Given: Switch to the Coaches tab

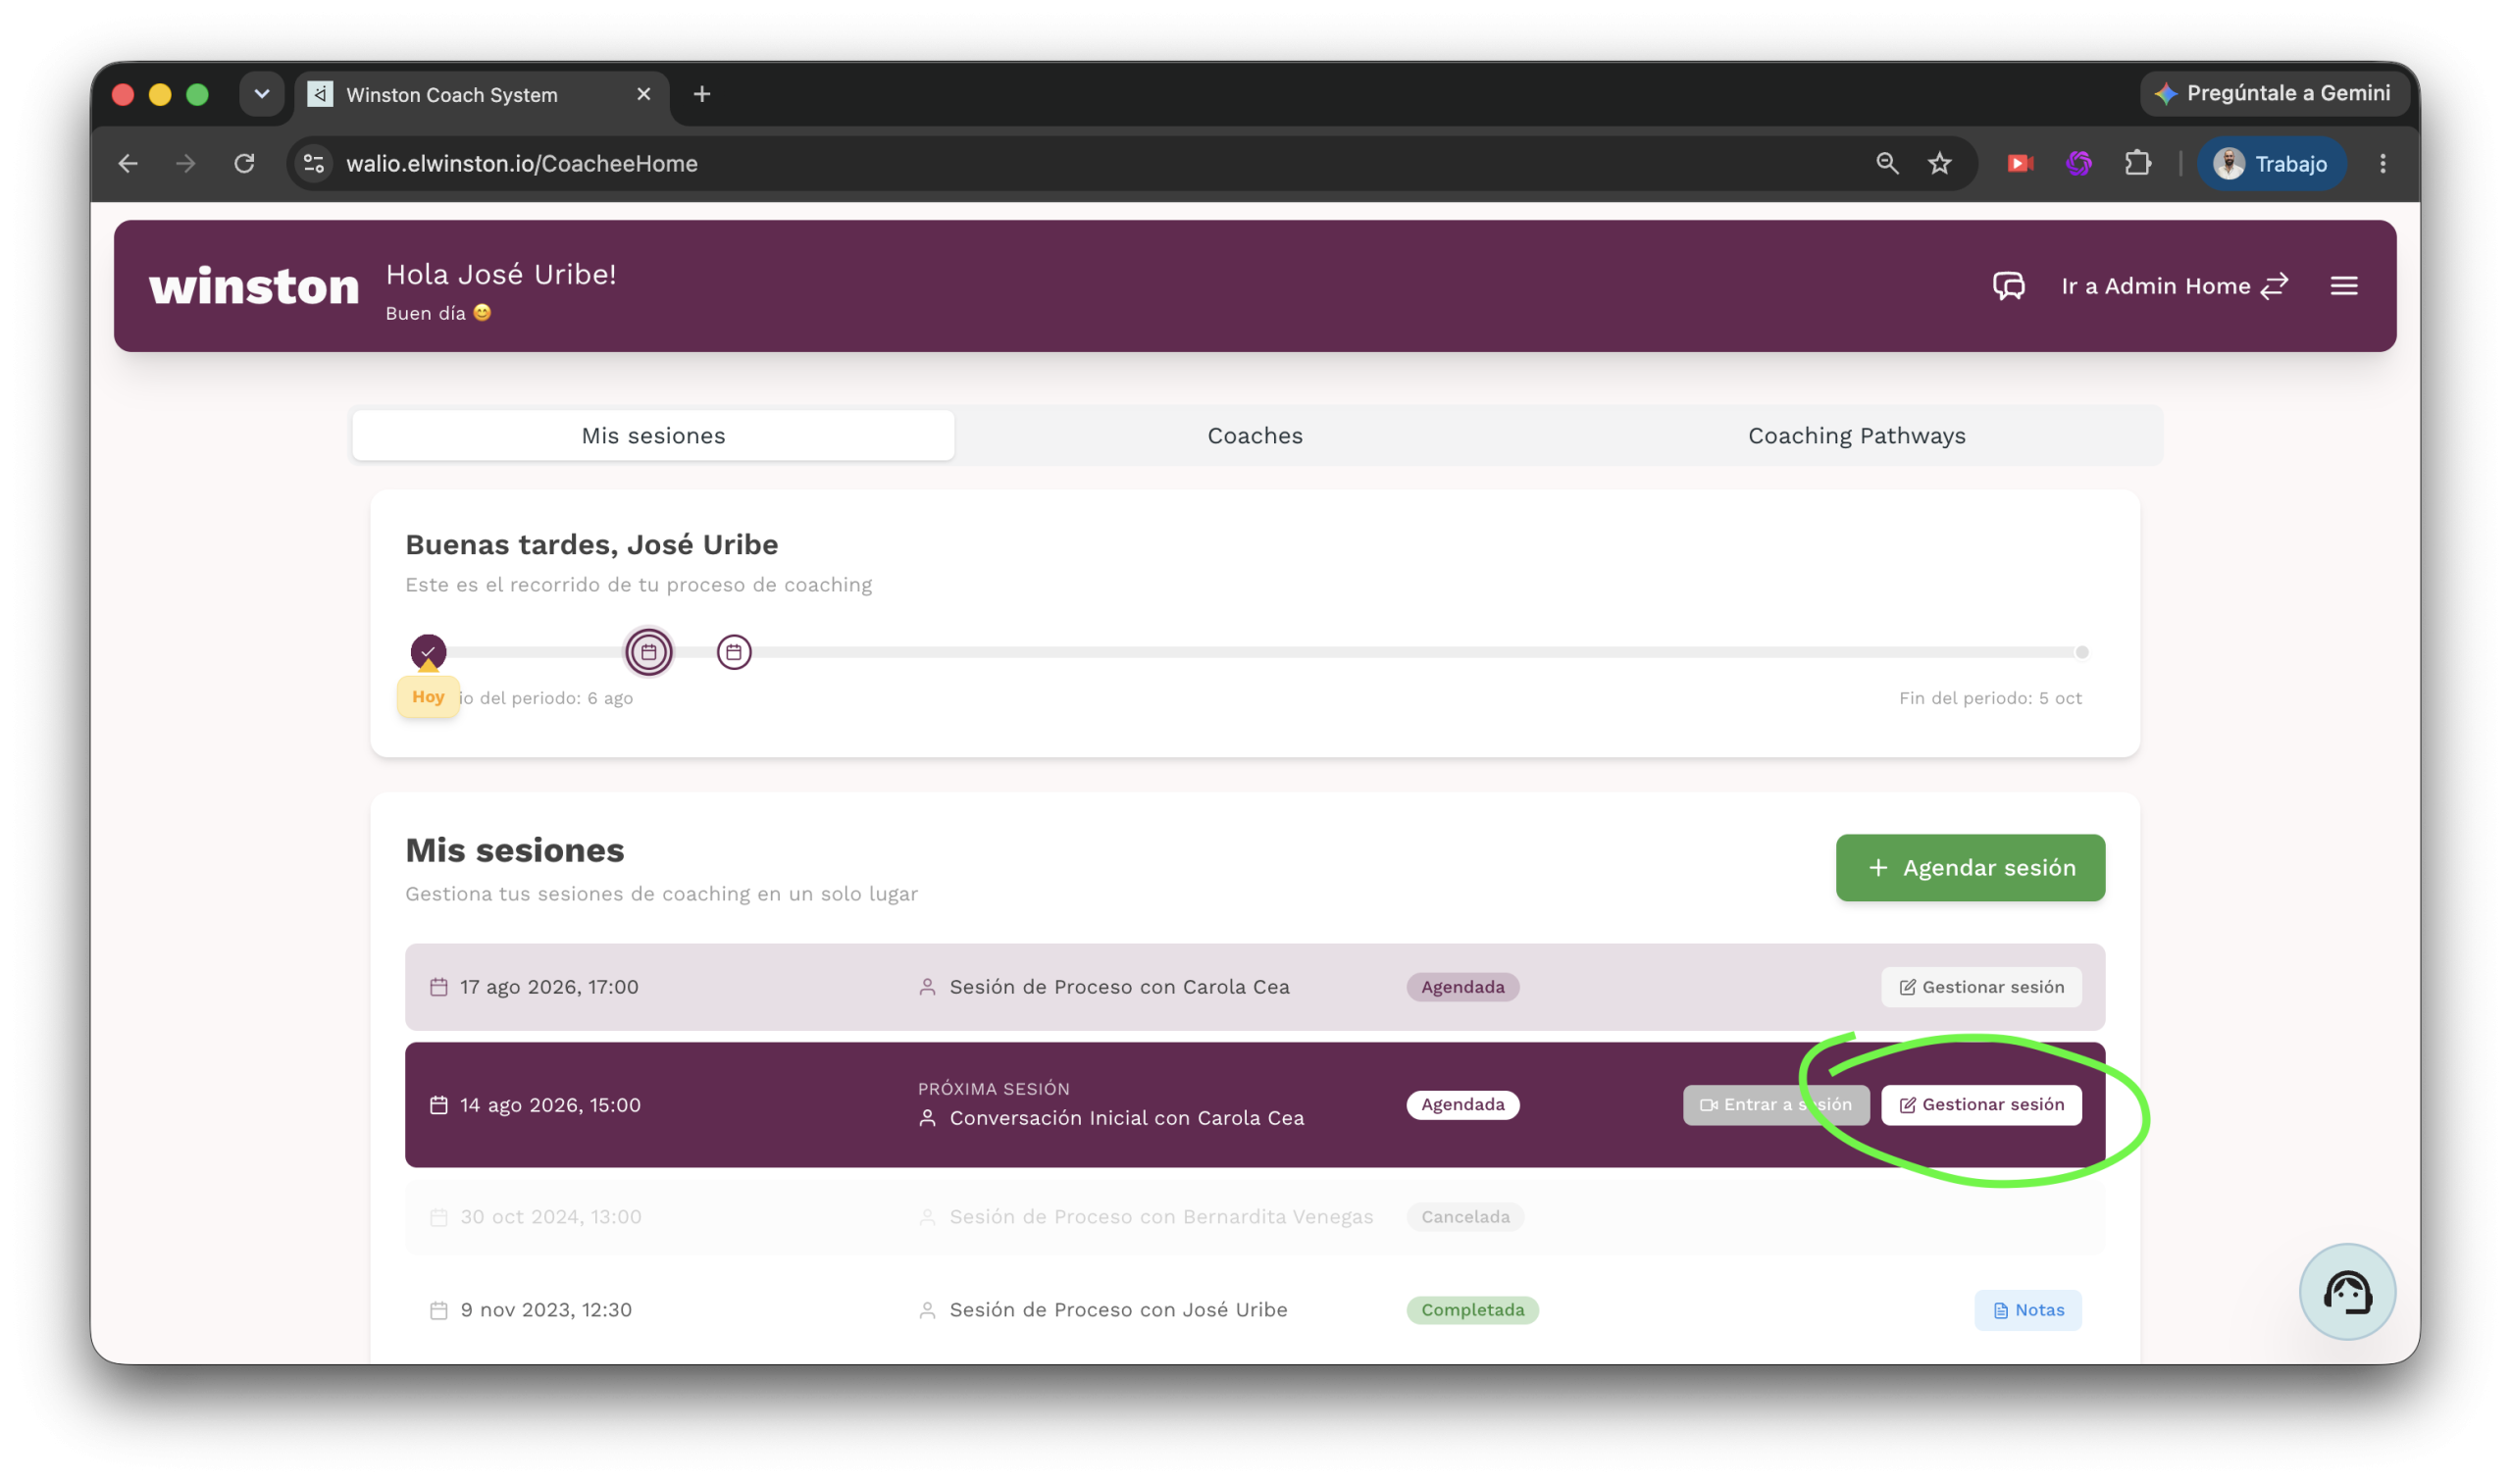Looking at the screenshot, I should coord(1255,436).
